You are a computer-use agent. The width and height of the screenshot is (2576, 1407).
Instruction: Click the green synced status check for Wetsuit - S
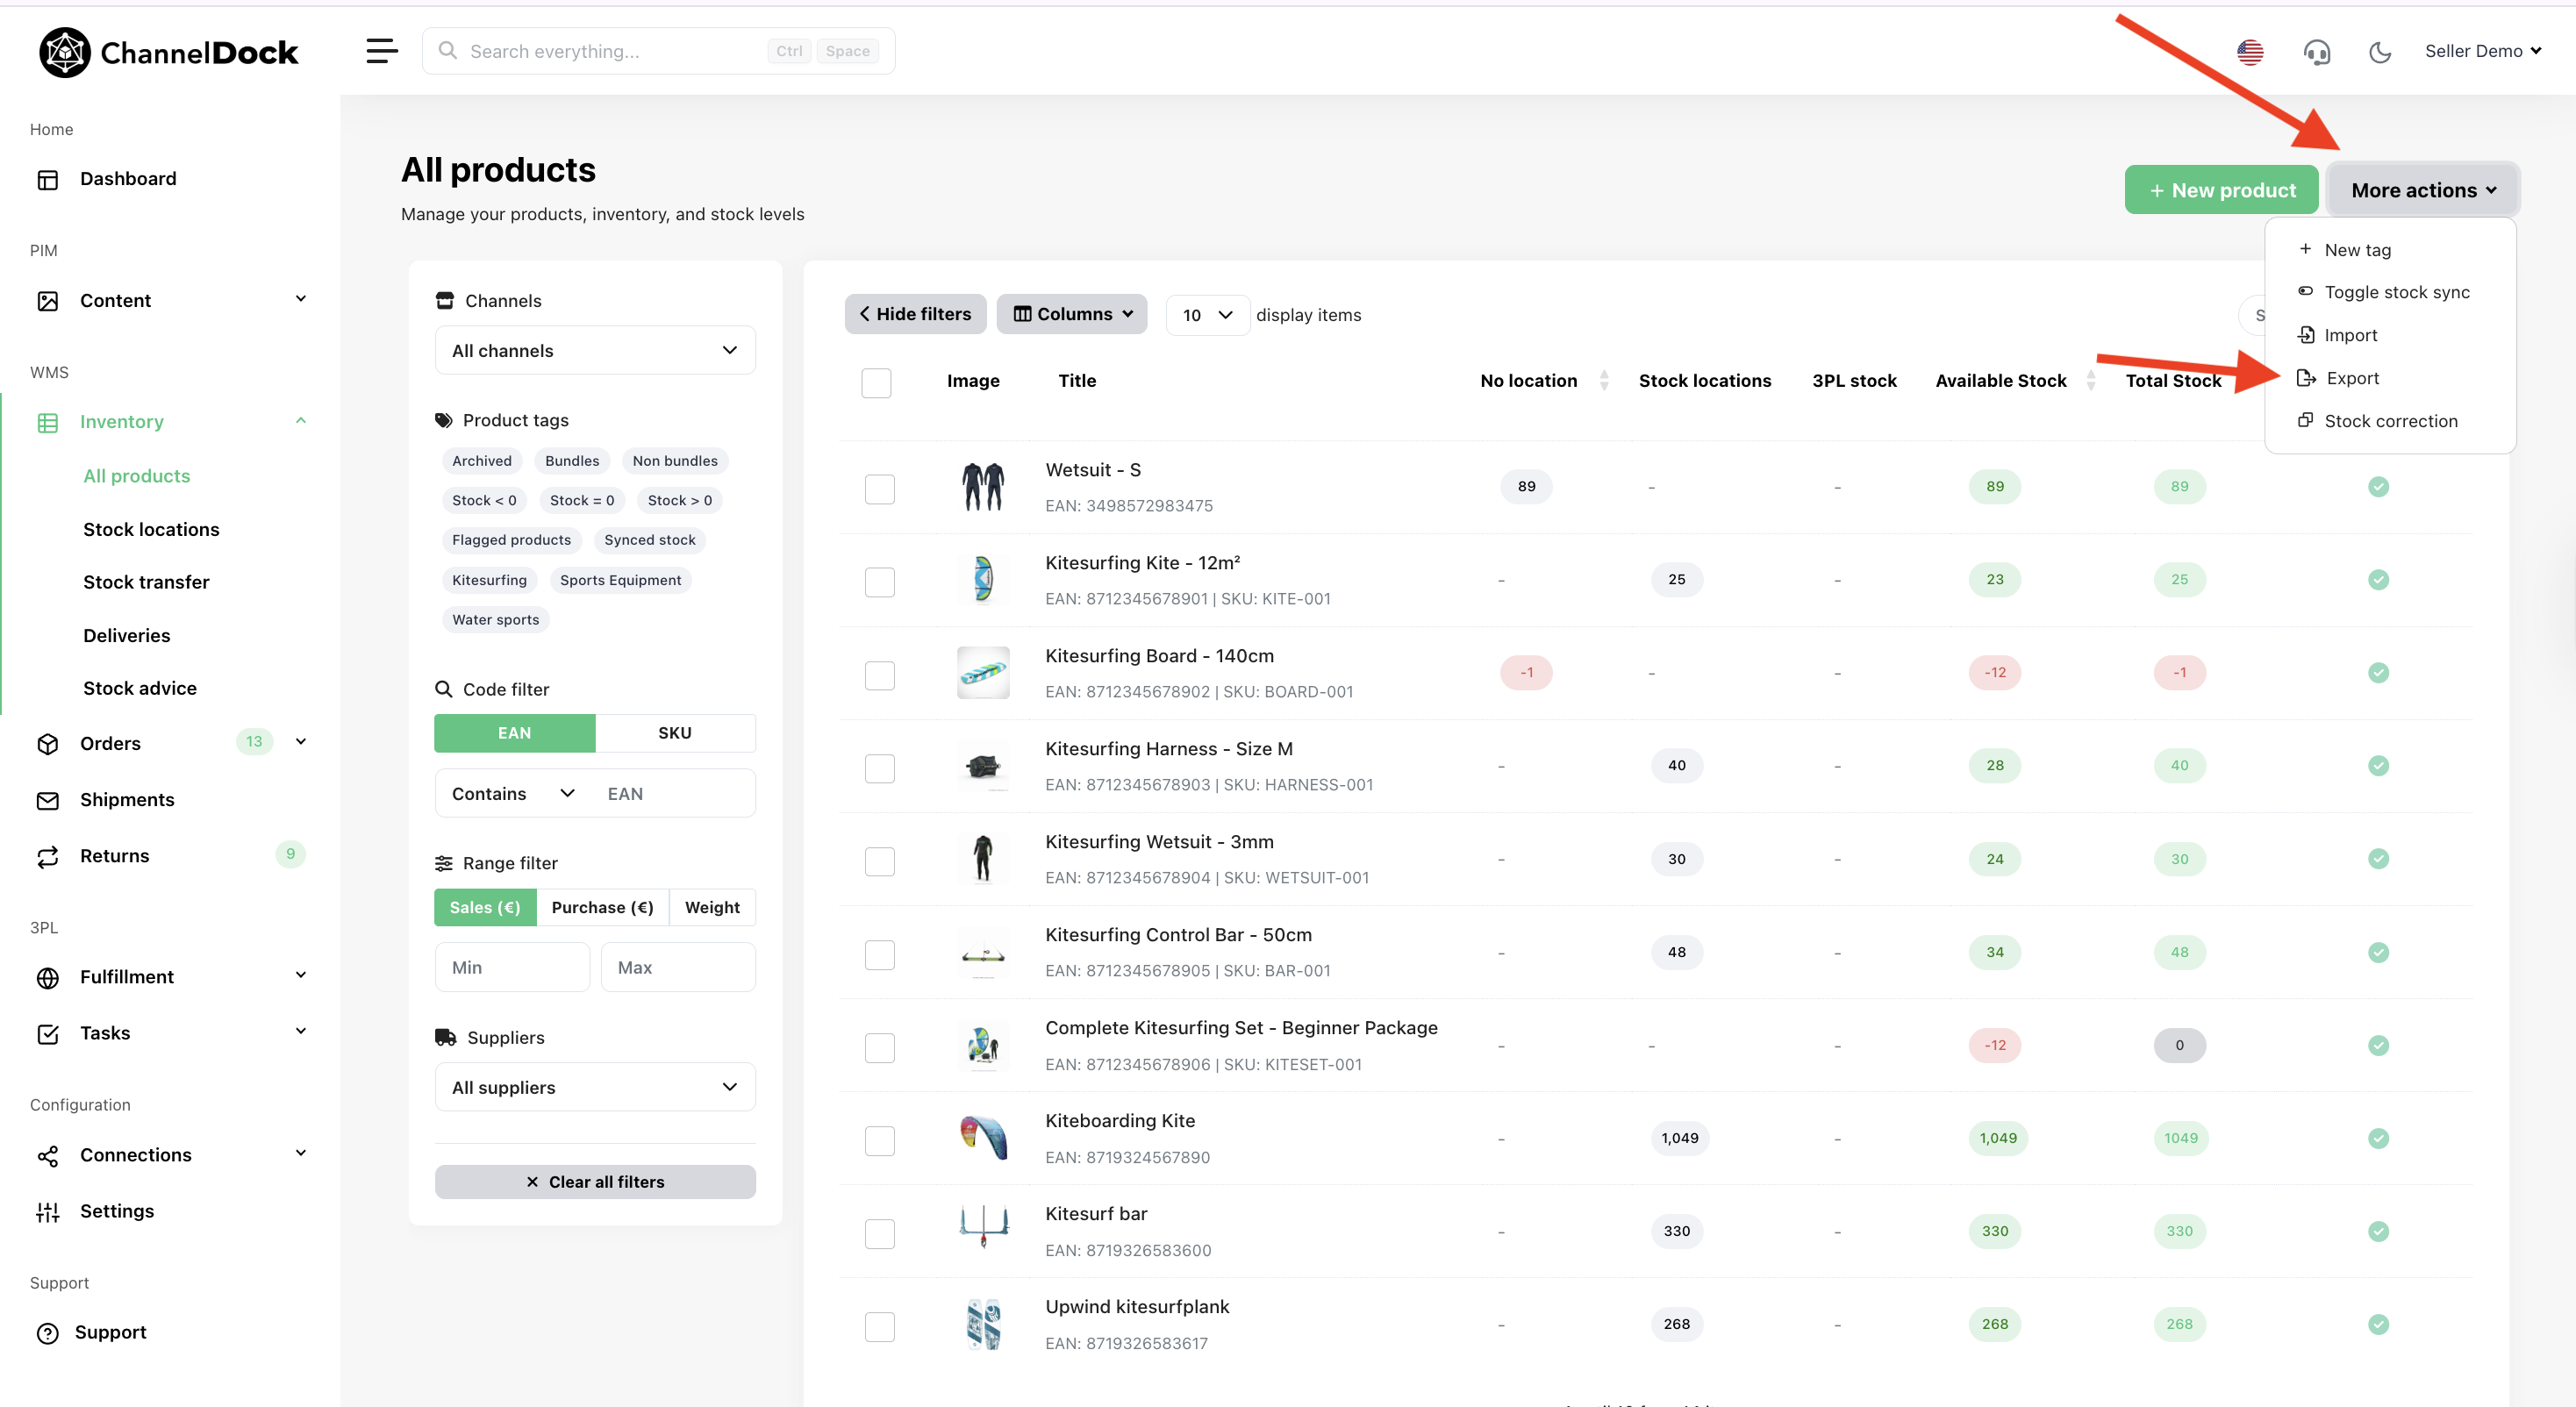(2378, 487)
